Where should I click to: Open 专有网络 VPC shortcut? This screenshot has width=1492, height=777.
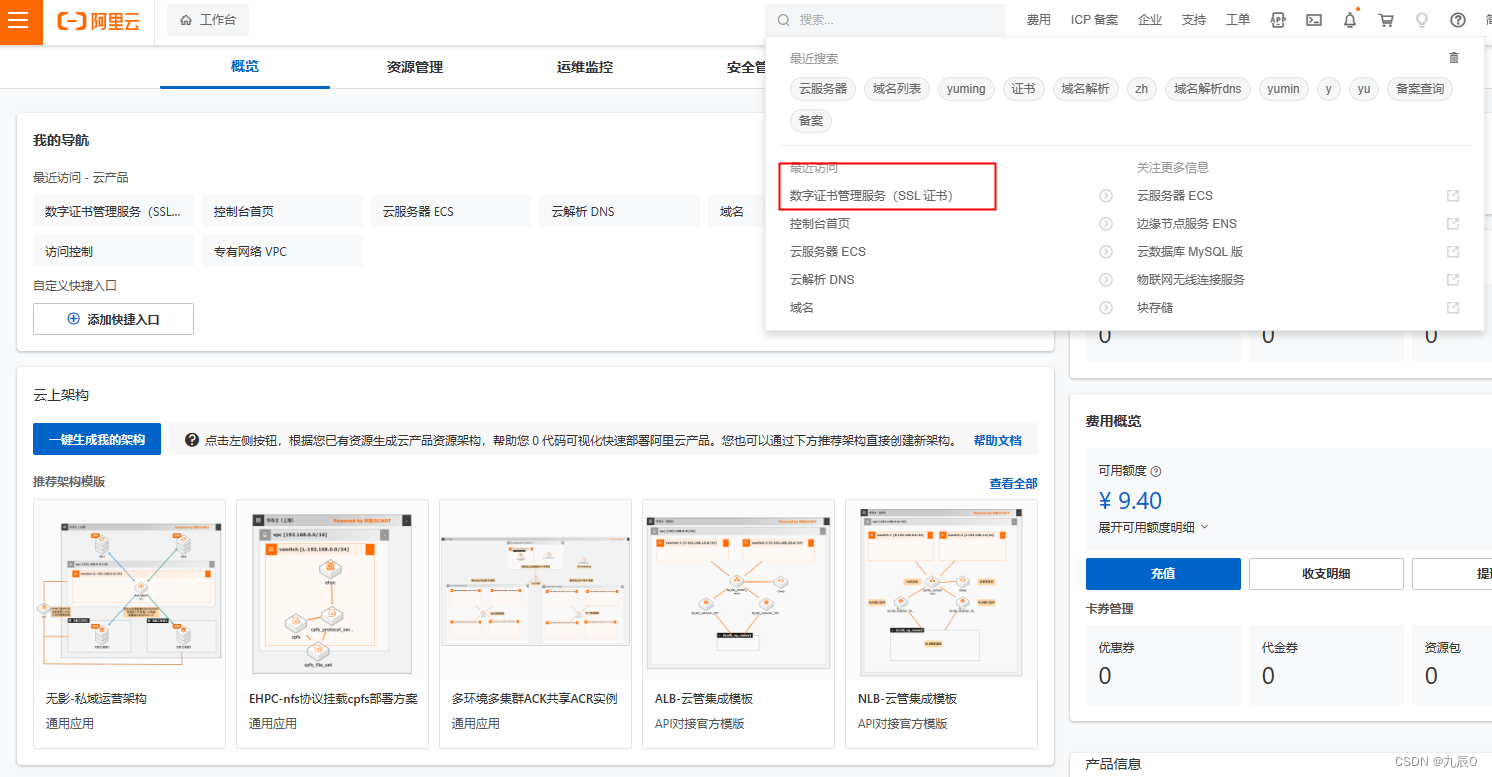pyautogui.click(x=282, y=252)
